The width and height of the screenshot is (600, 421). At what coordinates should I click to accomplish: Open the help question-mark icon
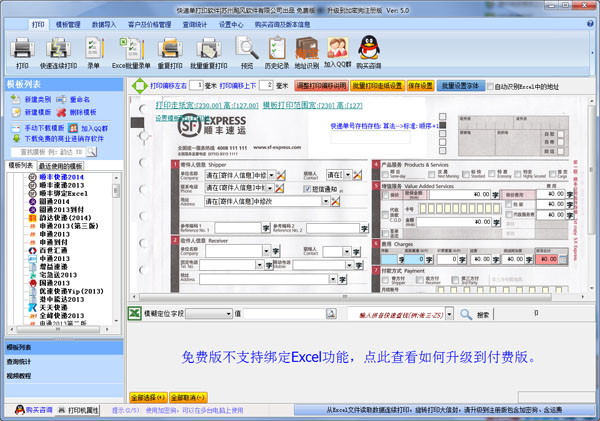[590, 24]
